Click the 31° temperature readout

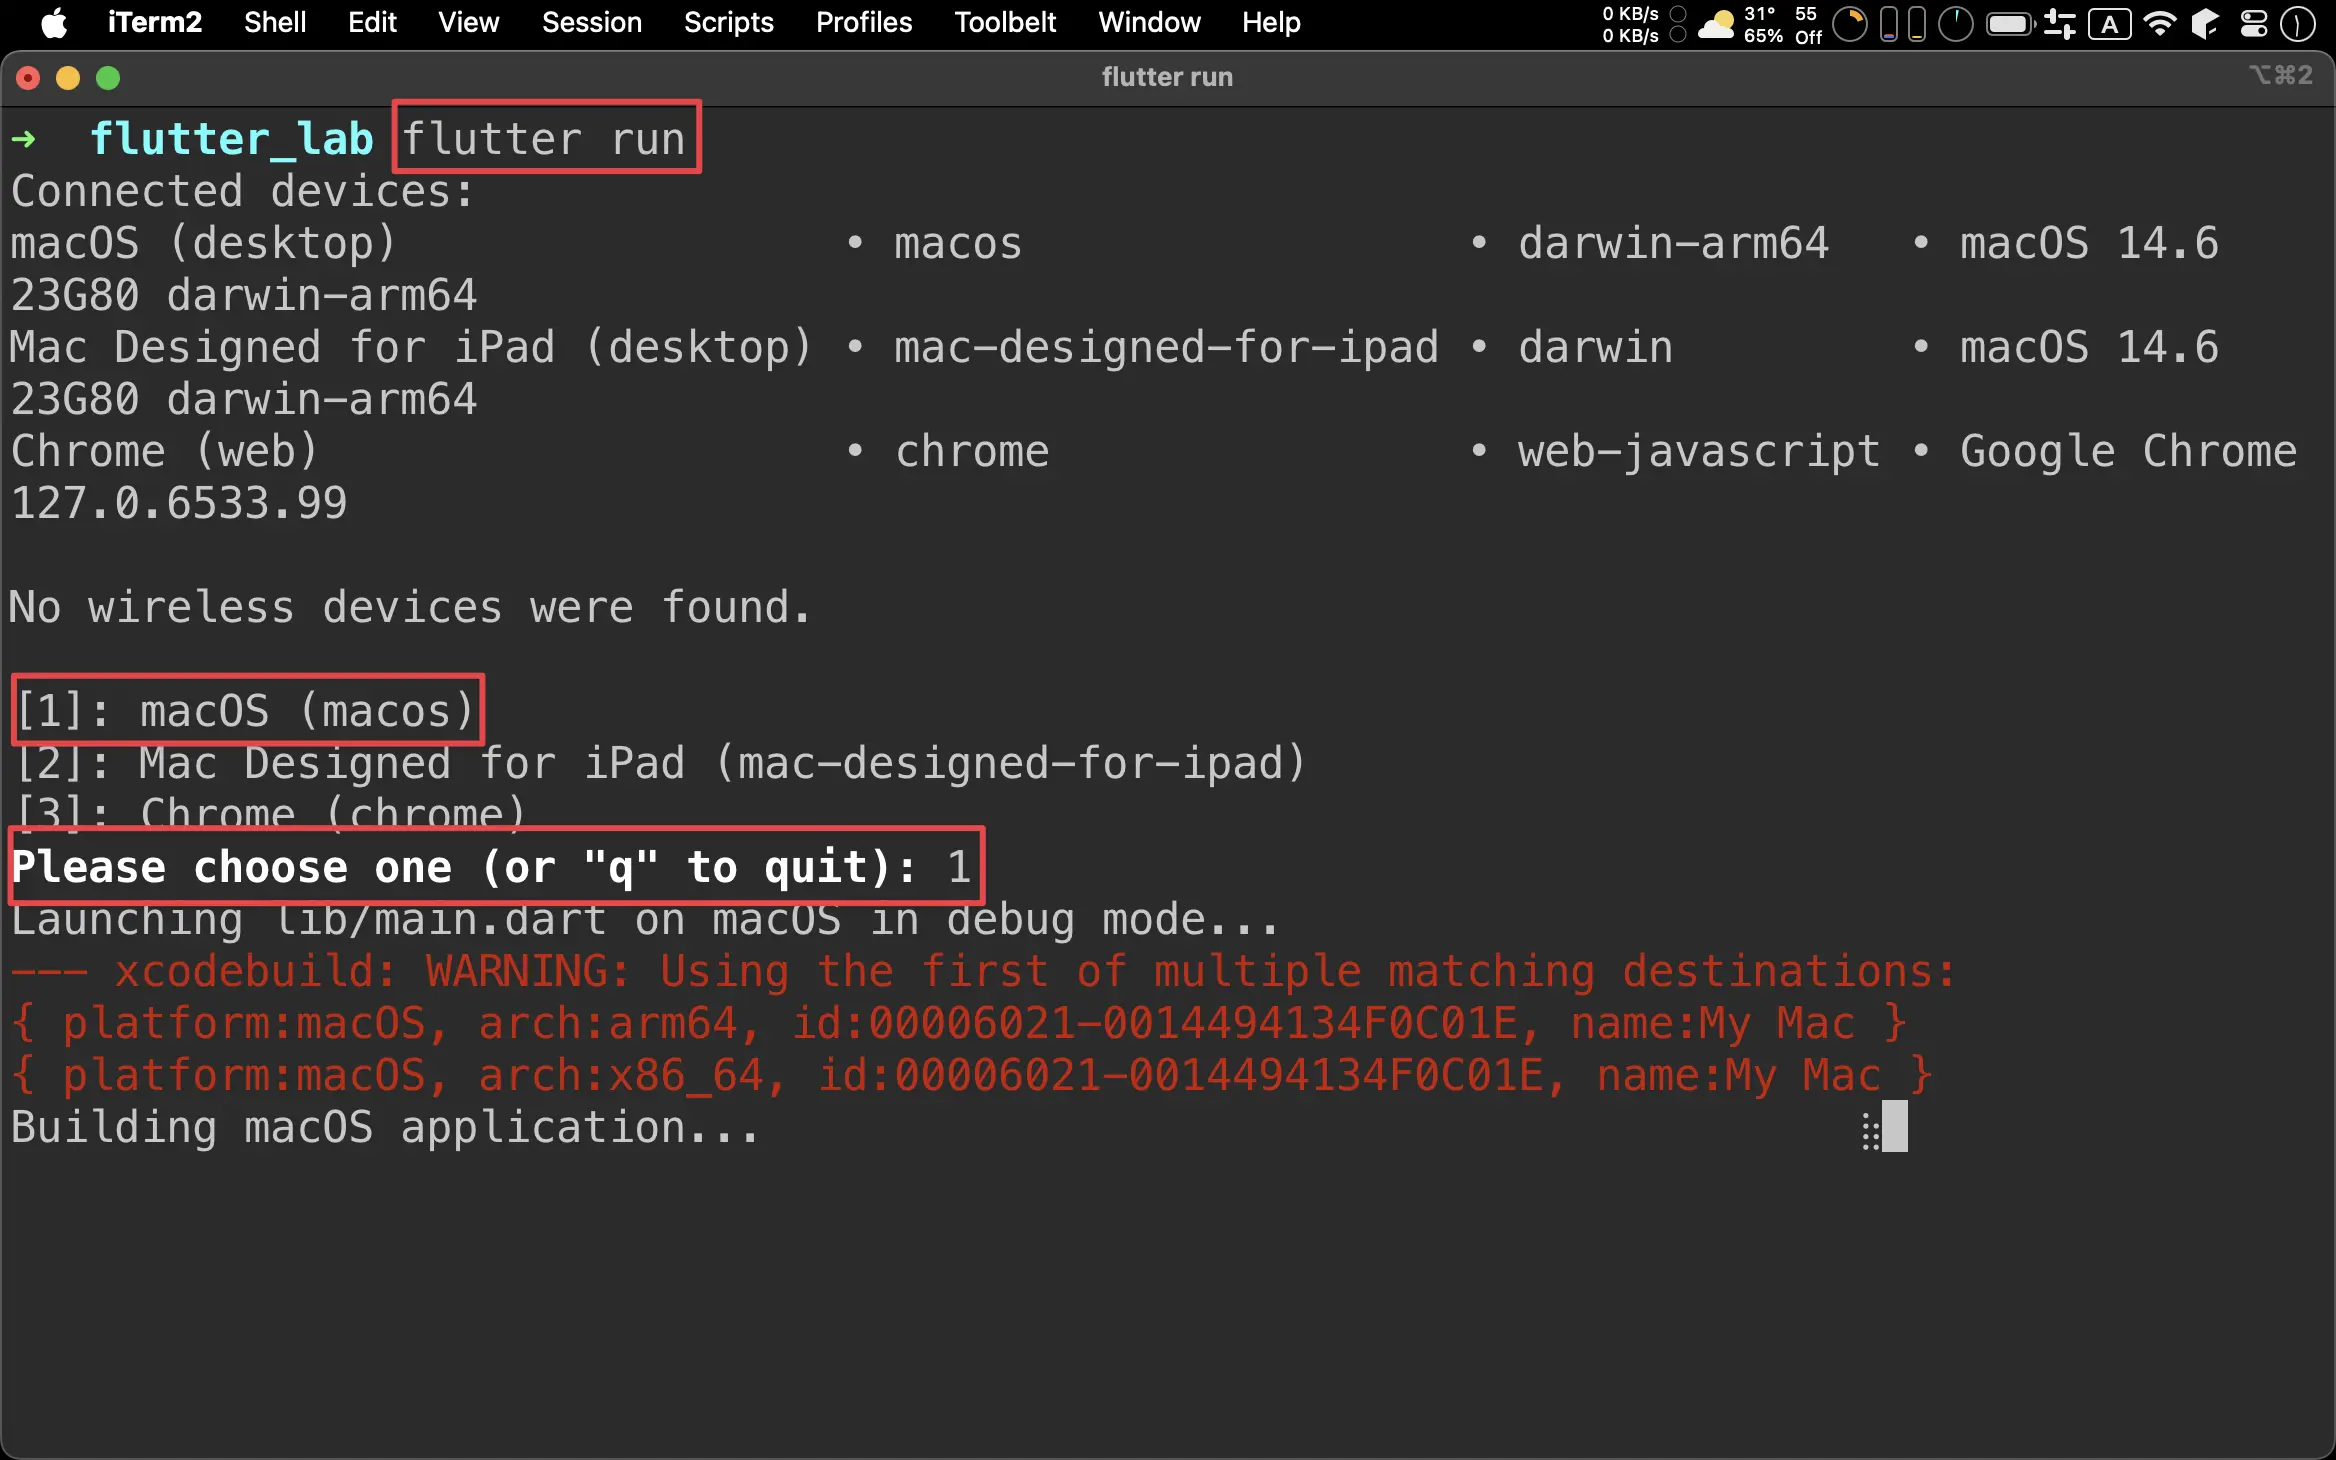click(1760, 14)
